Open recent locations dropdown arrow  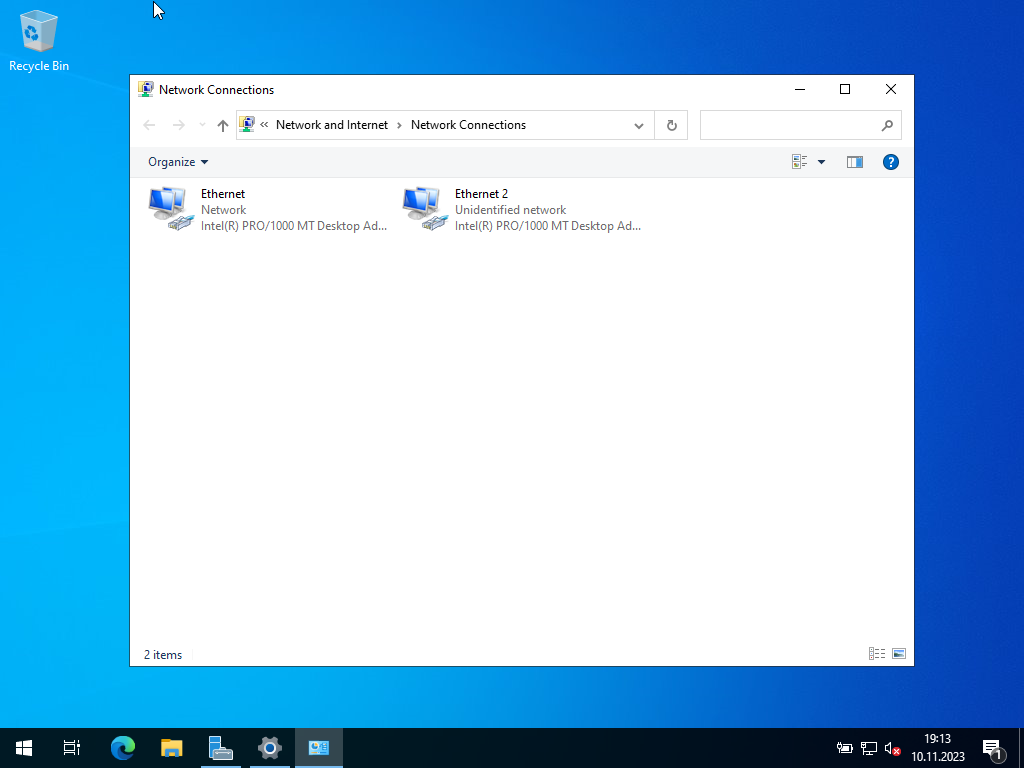[x=202, y=125]
